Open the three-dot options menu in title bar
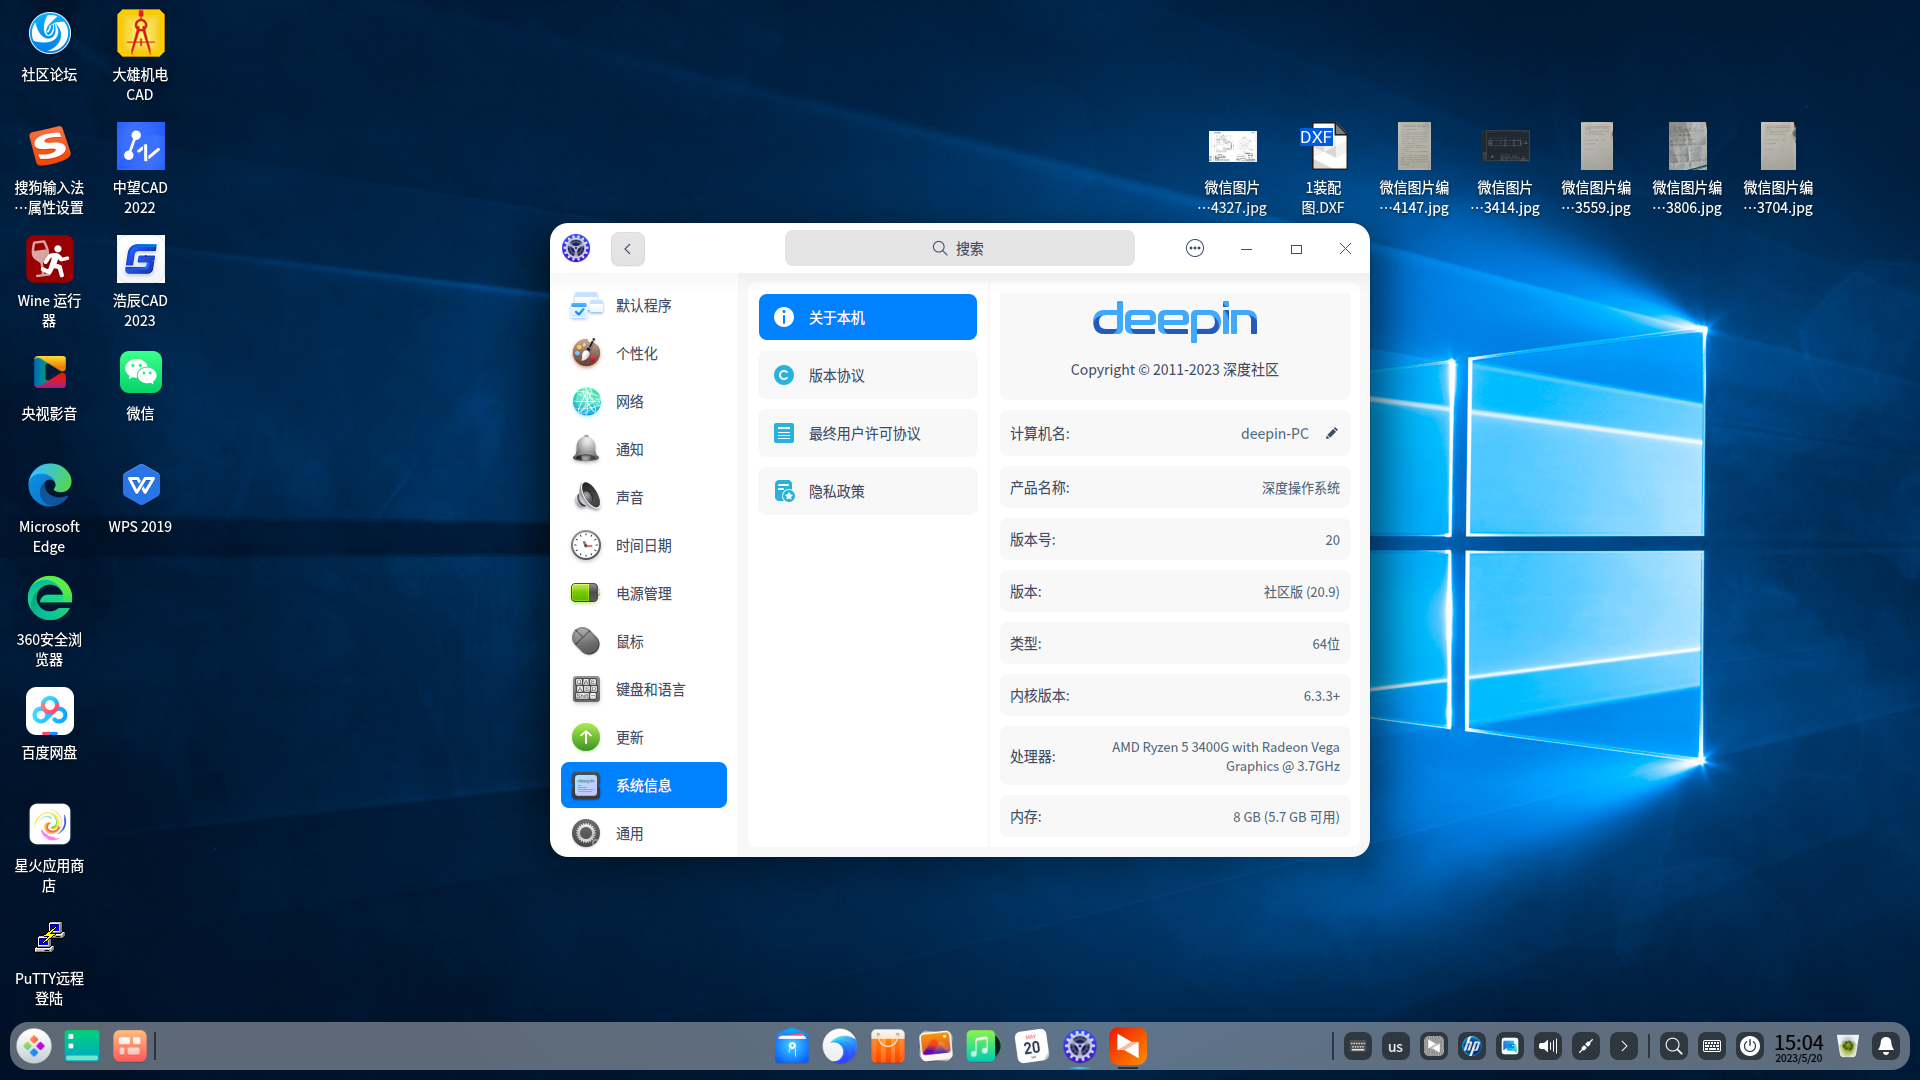The width and height of the screenshot is (1920, 1080). 1195,249
